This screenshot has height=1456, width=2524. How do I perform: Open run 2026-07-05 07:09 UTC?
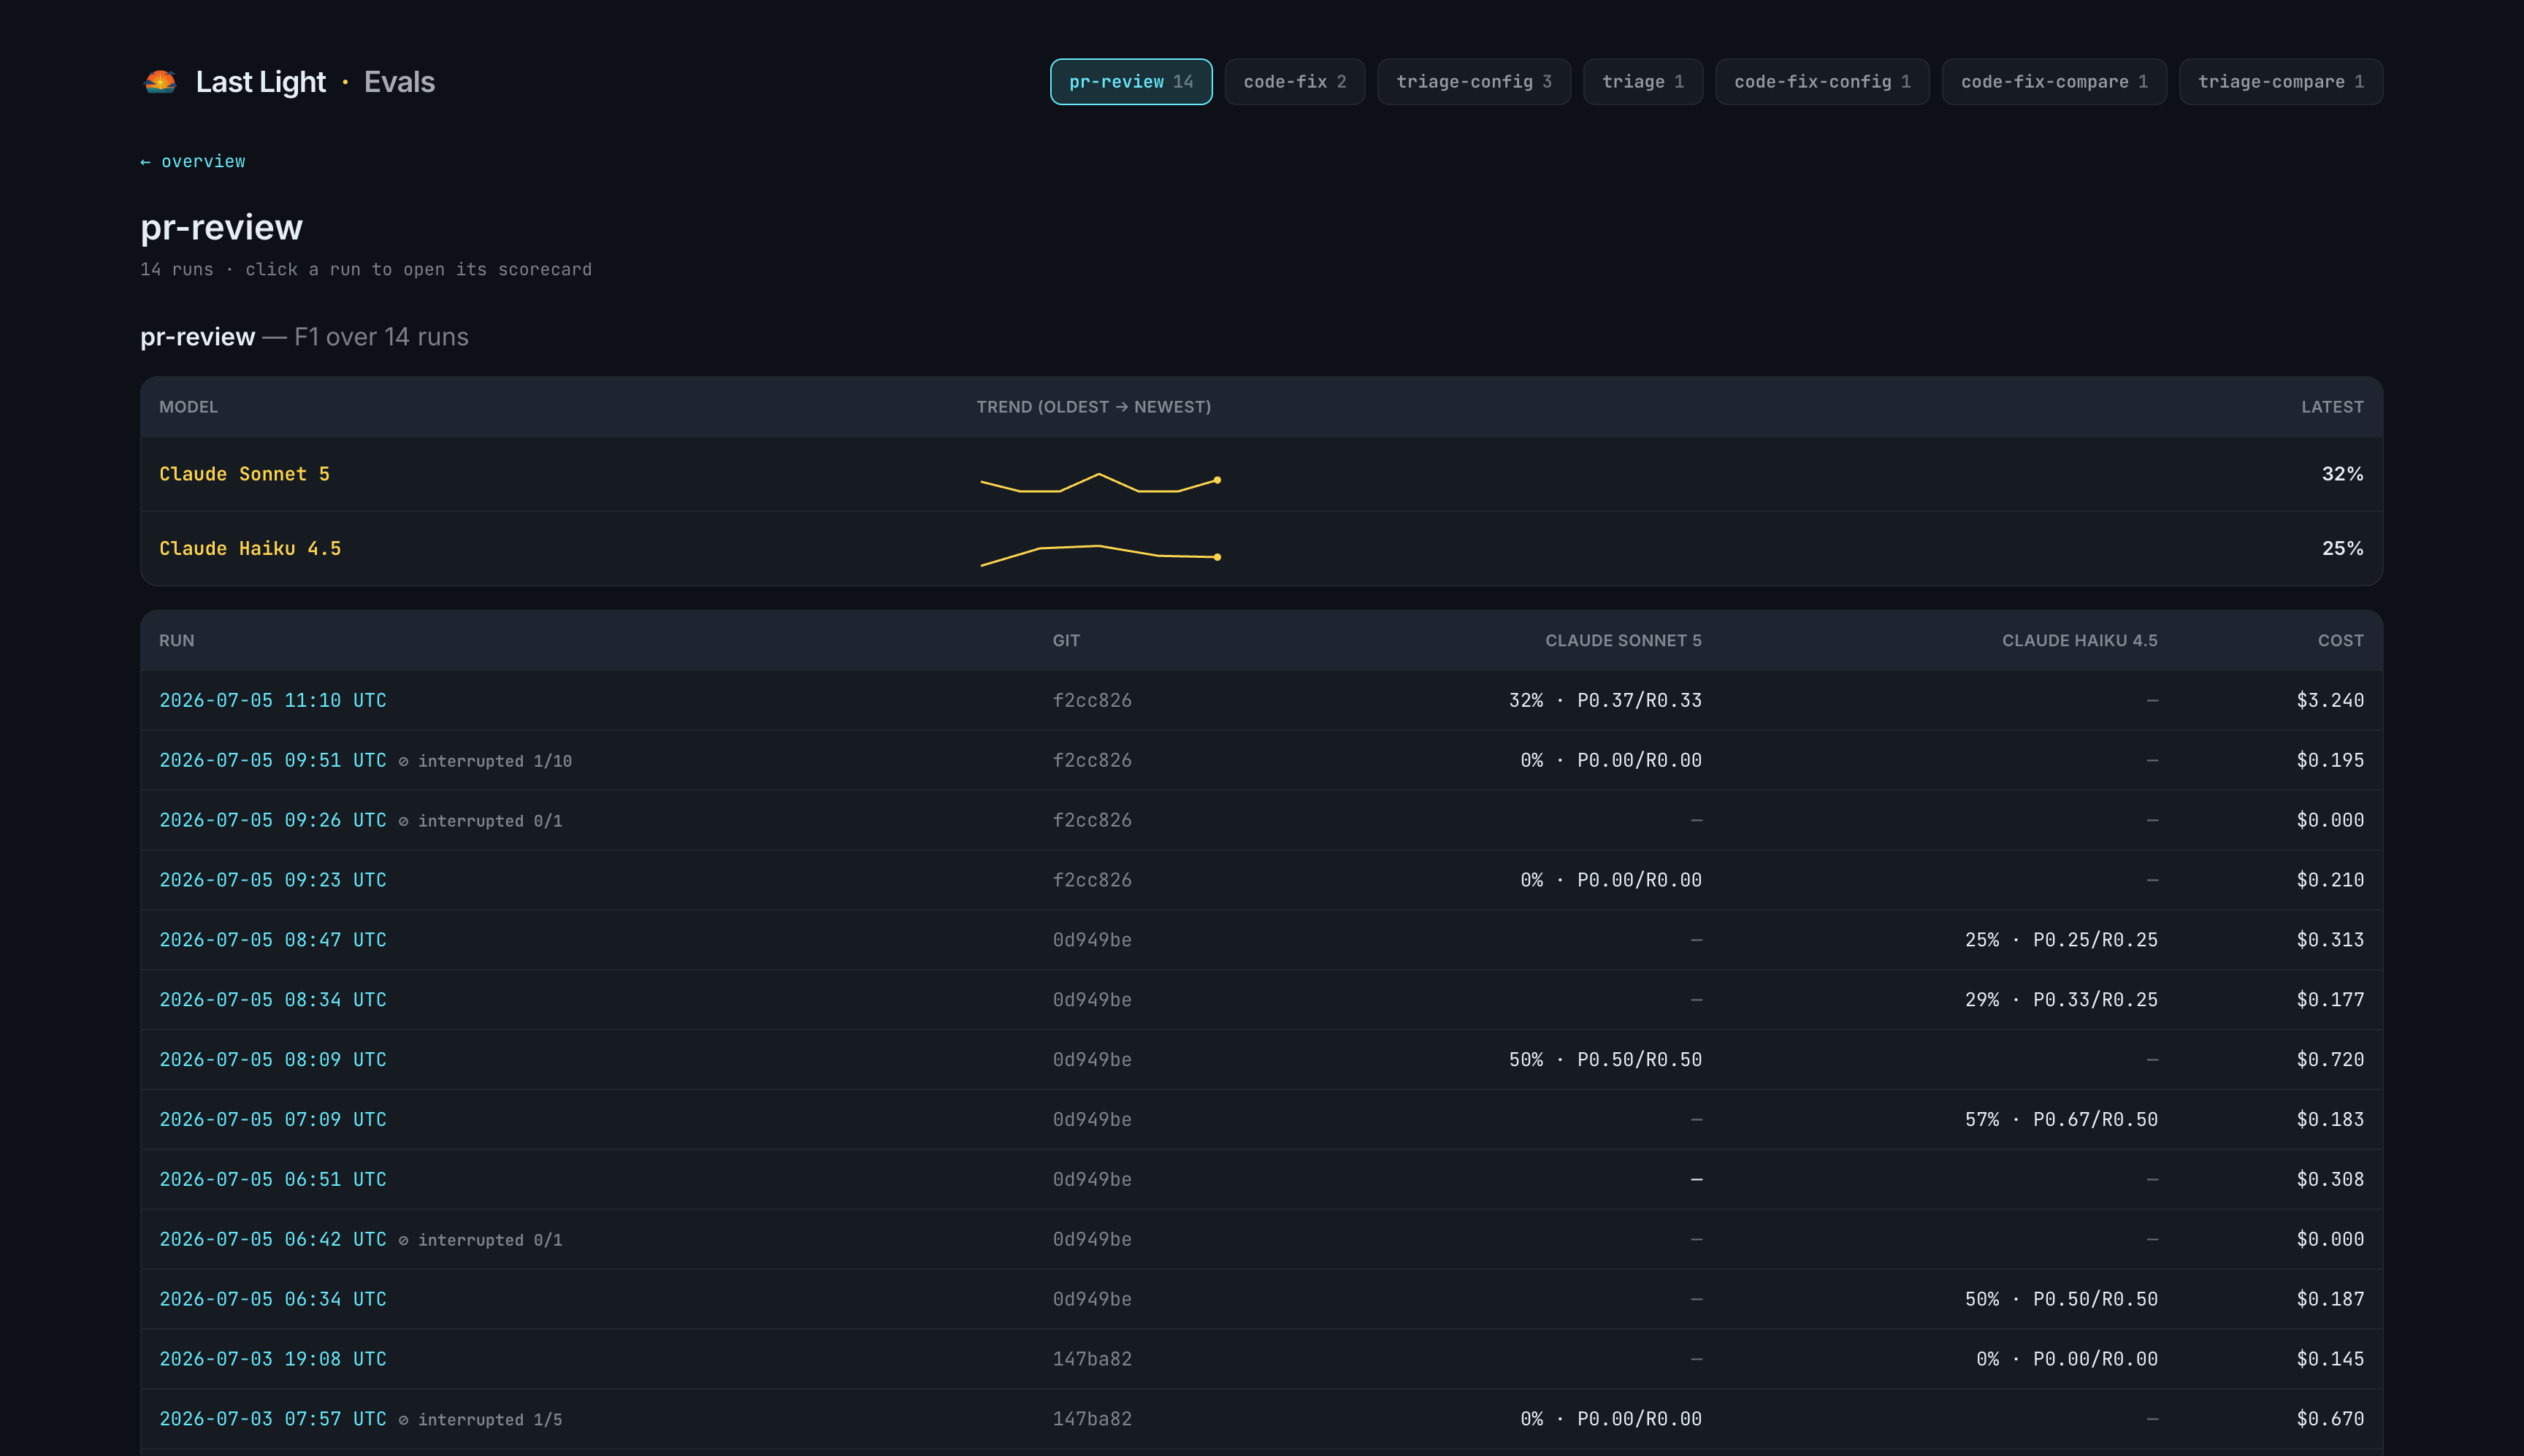(272, 1120)
